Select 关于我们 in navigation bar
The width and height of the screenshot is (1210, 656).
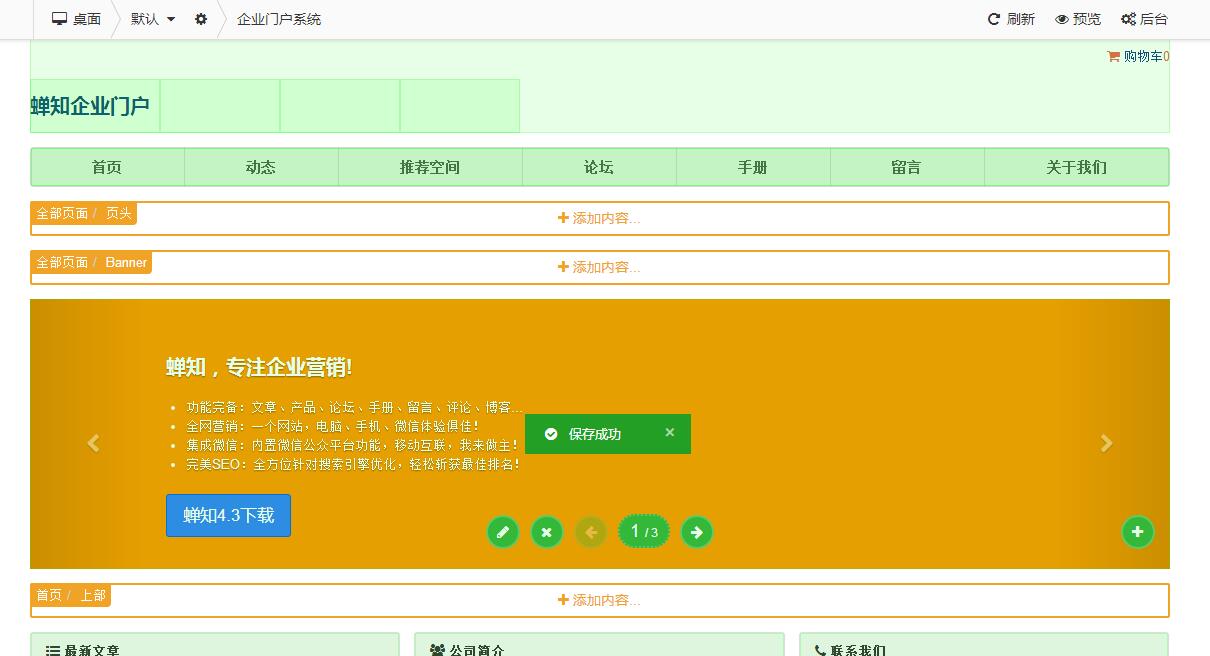[1076, 167]
